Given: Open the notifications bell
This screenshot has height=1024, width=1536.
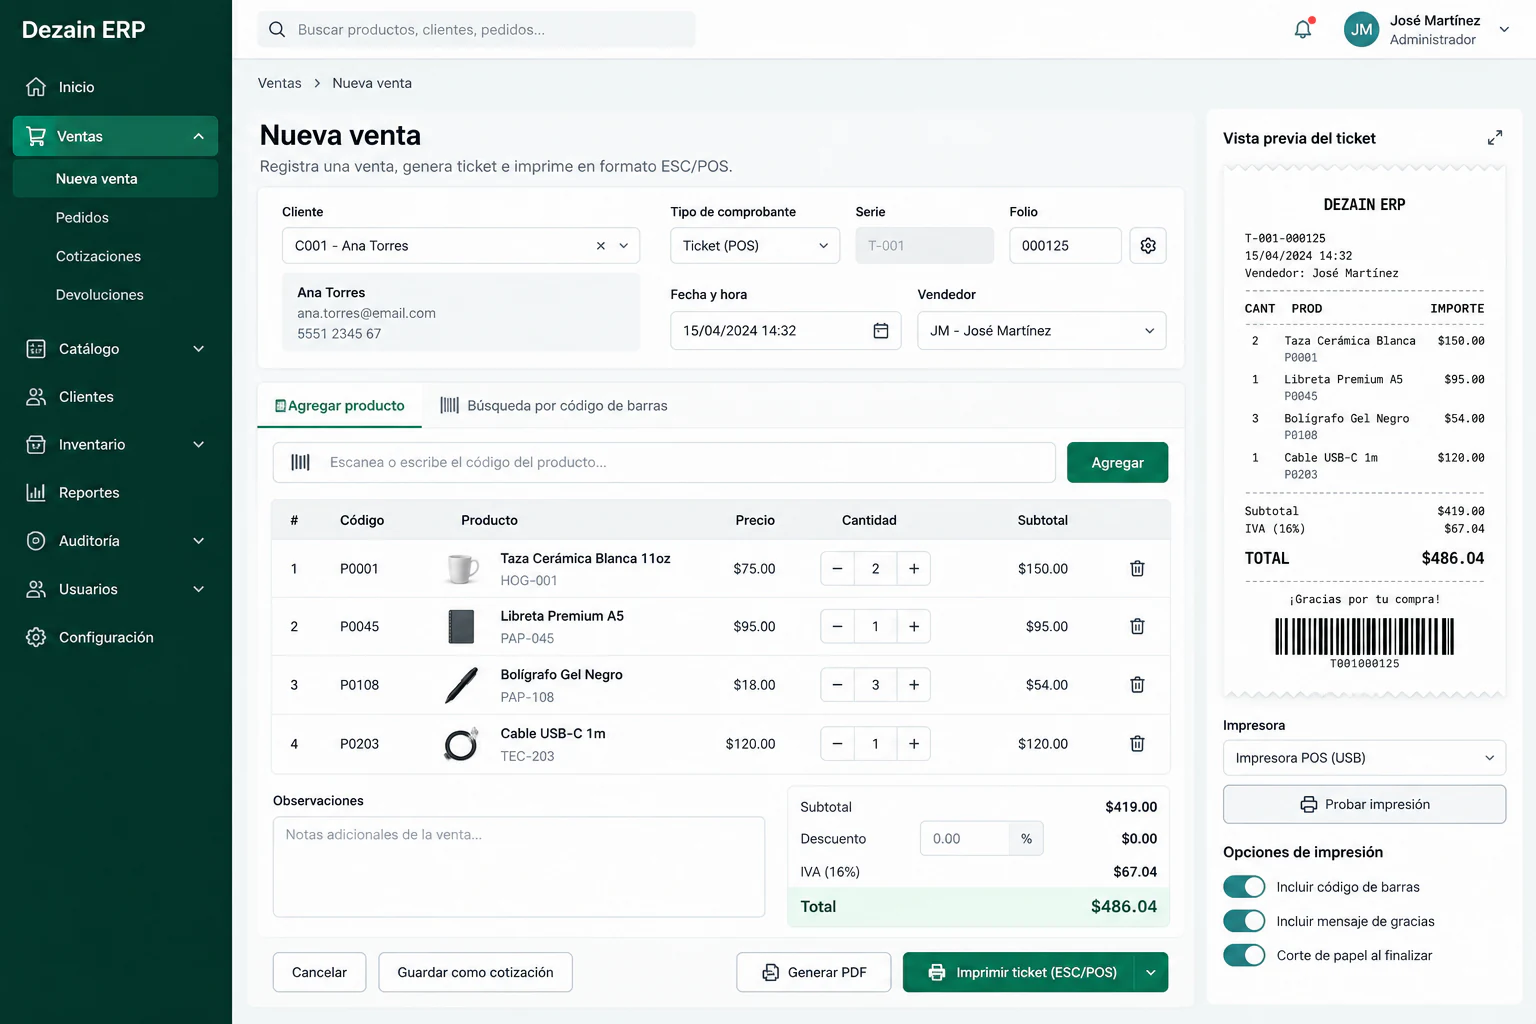Looking at the screenshot, I should (x=1303, y=29).
